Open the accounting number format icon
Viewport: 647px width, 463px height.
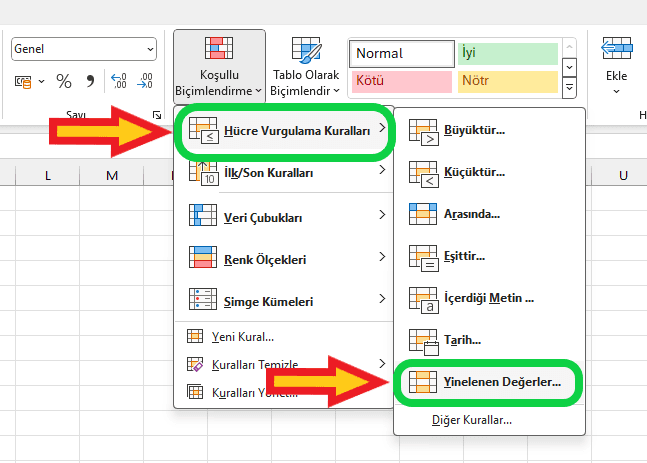[27, 81]
